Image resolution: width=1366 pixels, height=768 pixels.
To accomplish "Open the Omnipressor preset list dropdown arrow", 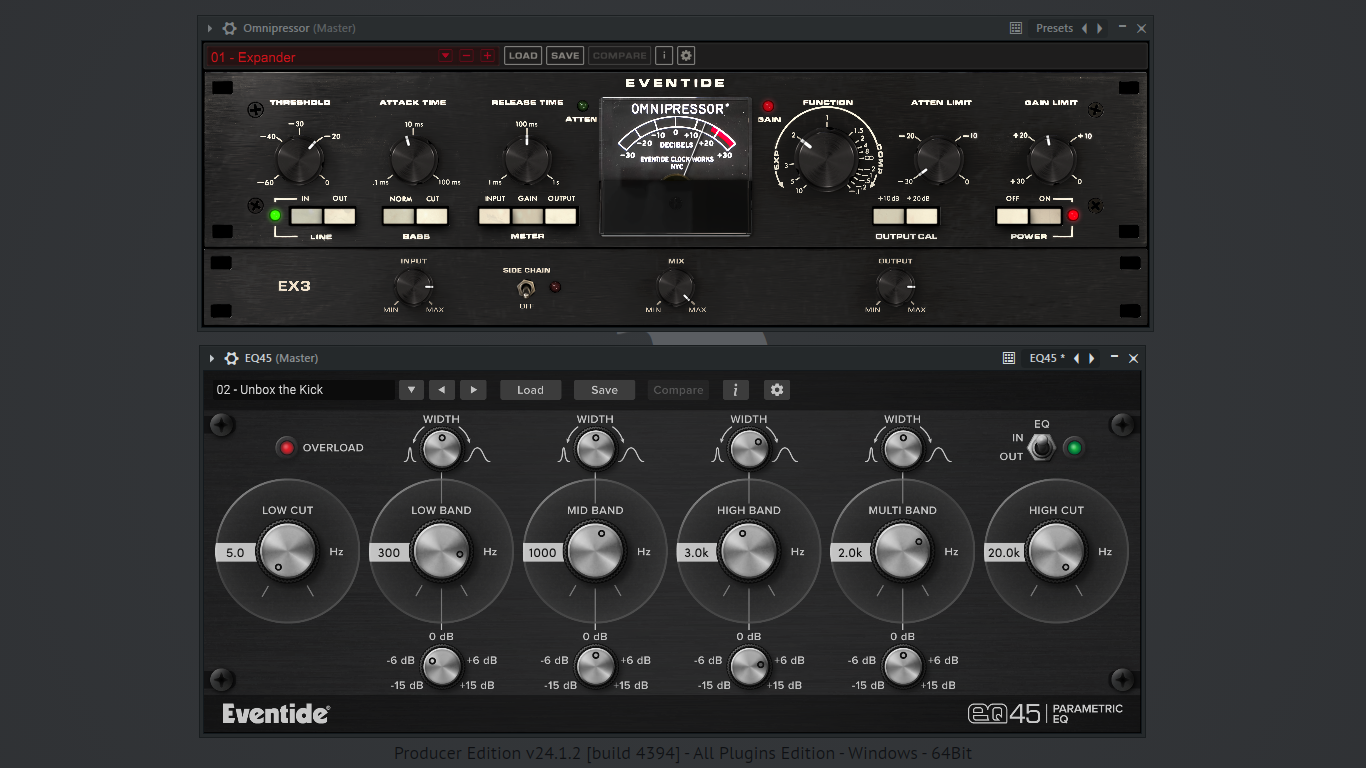I will coord(446,56).
